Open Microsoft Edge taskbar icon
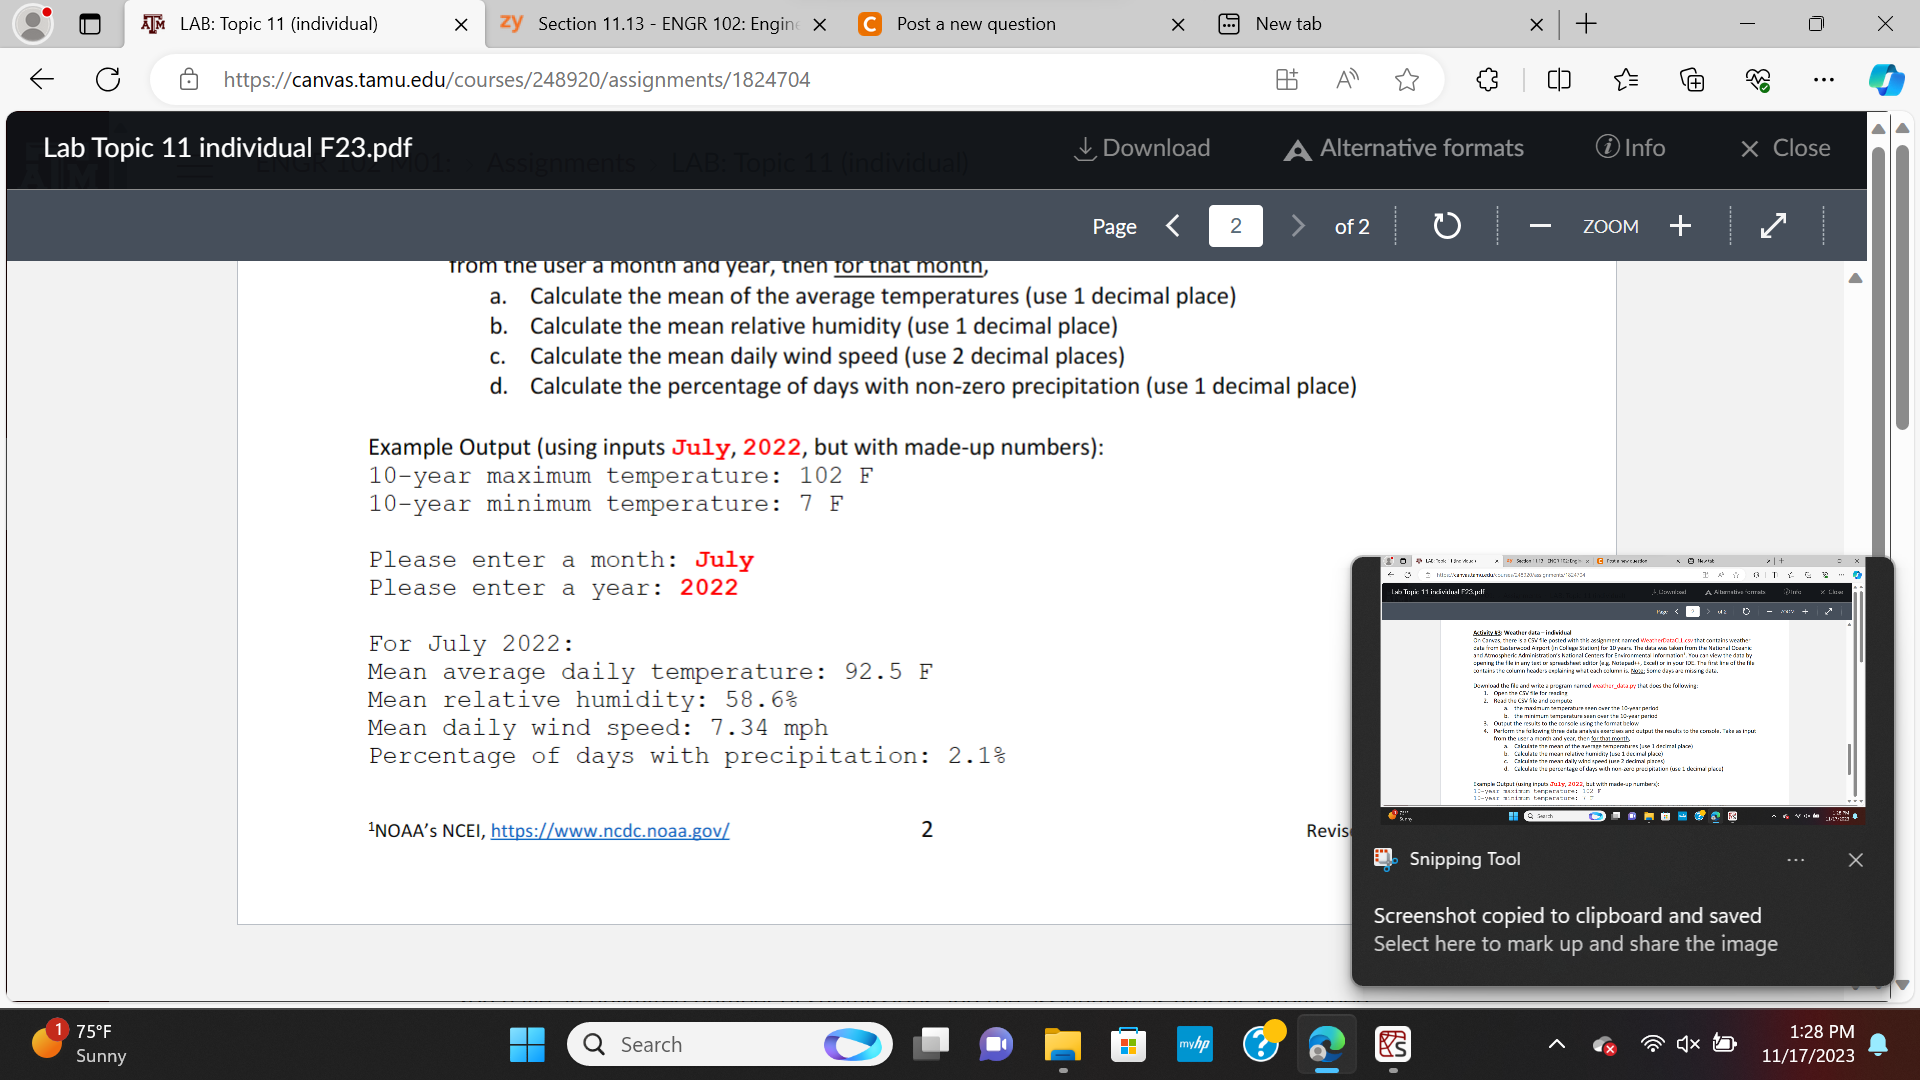 1327,1045
